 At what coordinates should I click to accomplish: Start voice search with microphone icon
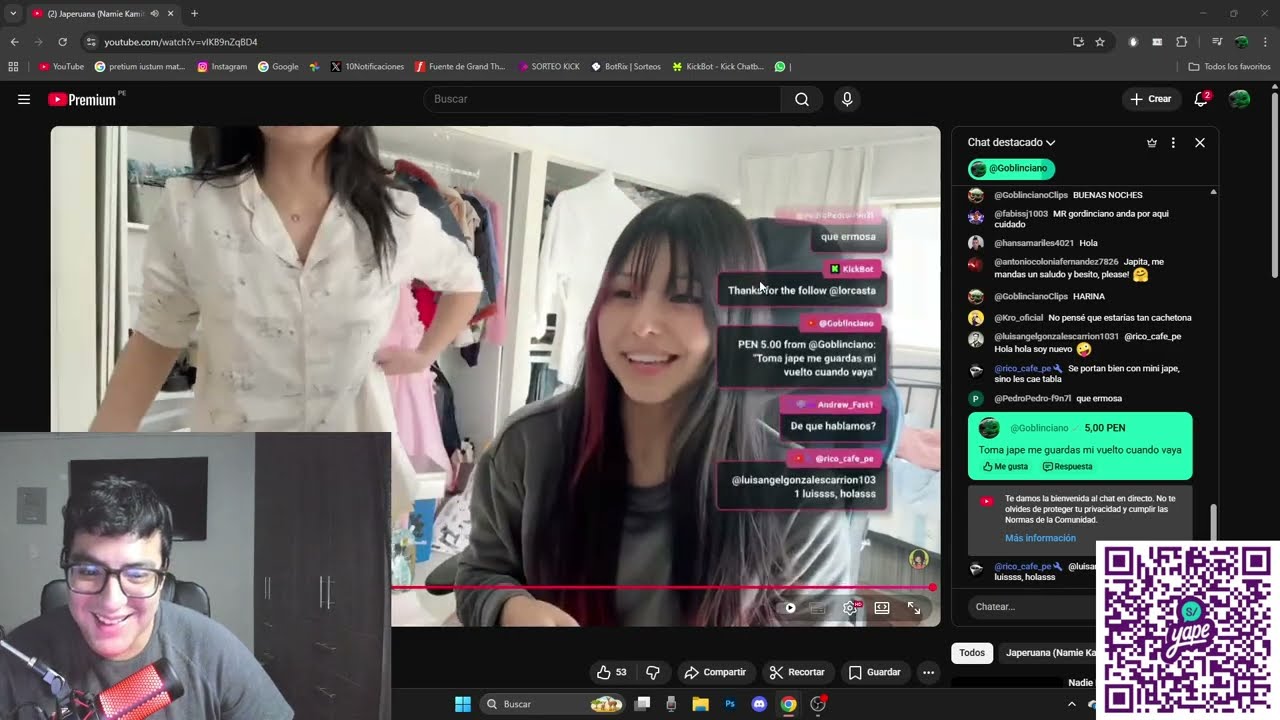coord(847,99)
